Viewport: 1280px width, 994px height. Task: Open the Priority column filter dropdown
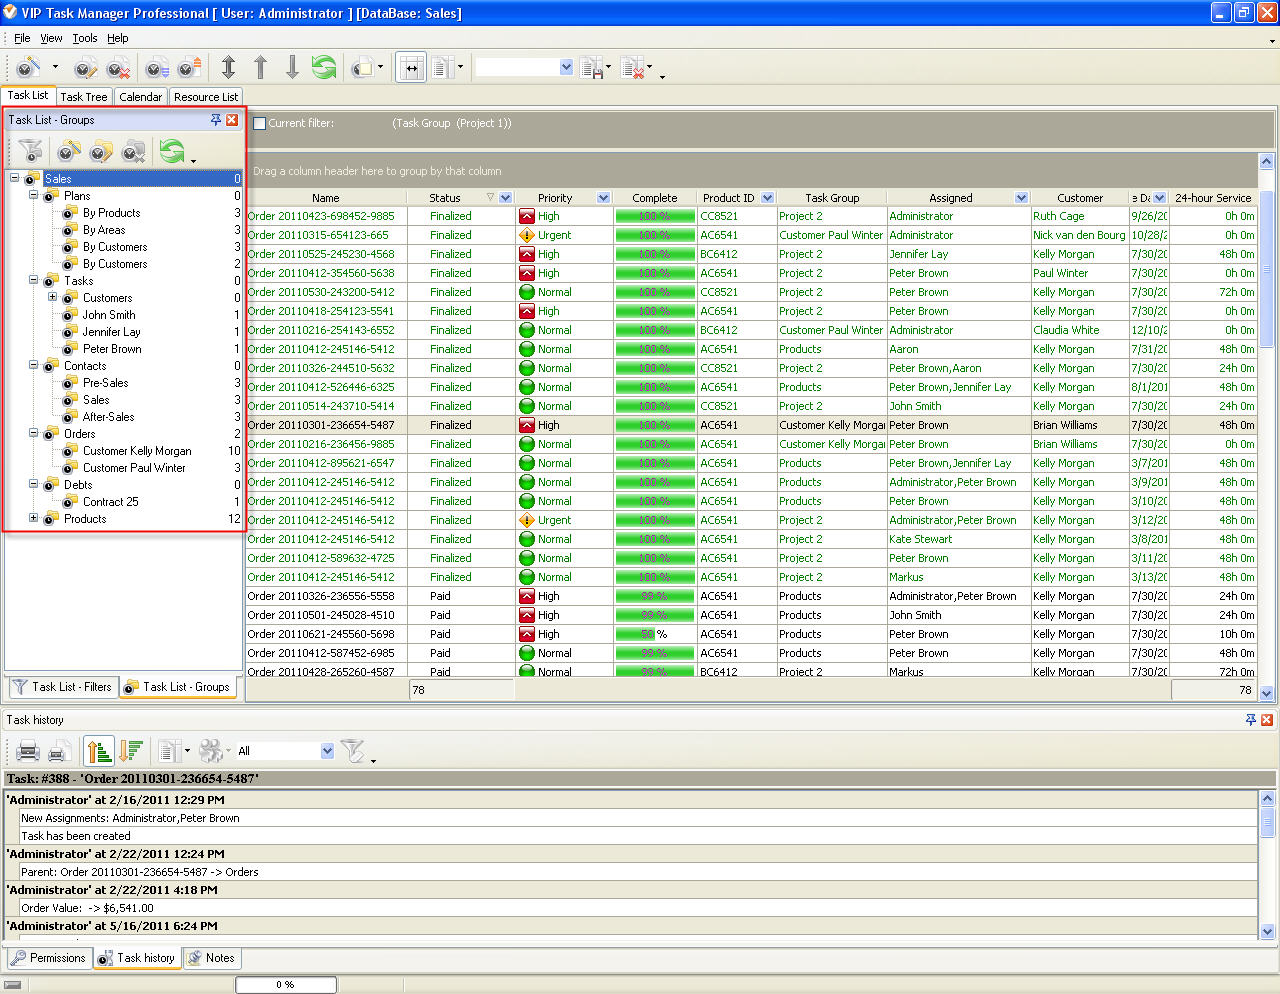coord(603,198)
